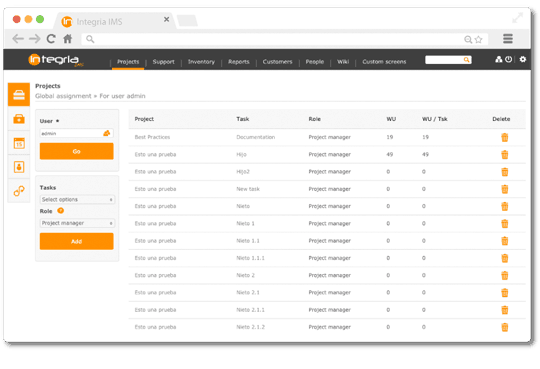Select the Integria IMS browser tab
540x369 pixels.
click(114, 21)
